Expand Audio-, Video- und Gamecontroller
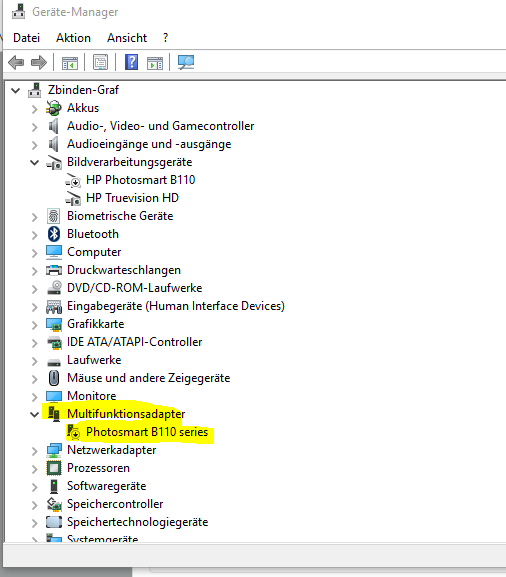506x577 pixels. (x=35, y=127)
